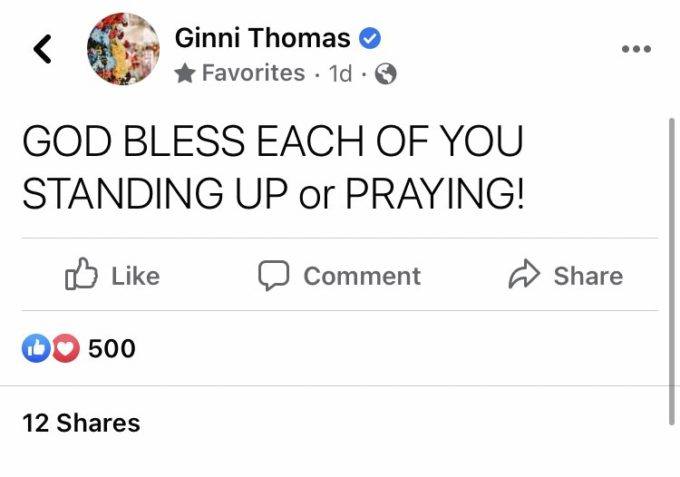
Task: Go back using the left chevron arrow
Action: tap(42, 49)
